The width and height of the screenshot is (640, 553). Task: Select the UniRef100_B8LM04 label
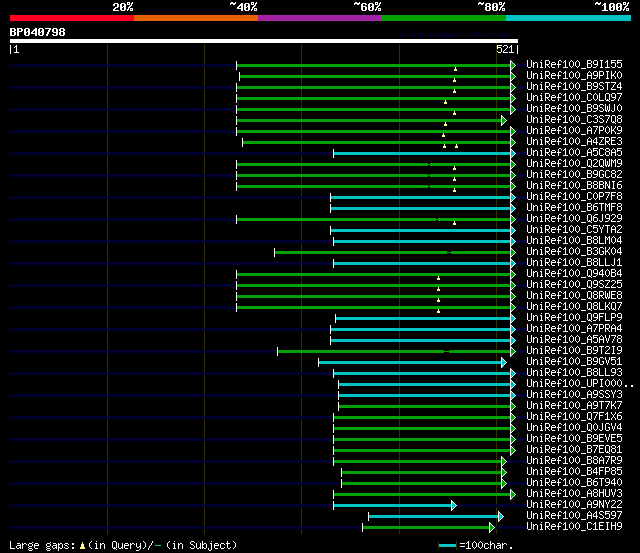click(x=574, y=241)
